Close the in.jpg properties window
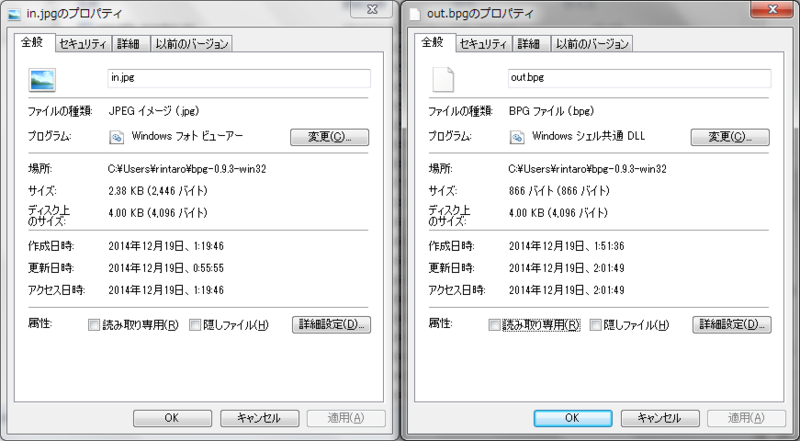Screen dimensions: 800x441 coord(372,9)
